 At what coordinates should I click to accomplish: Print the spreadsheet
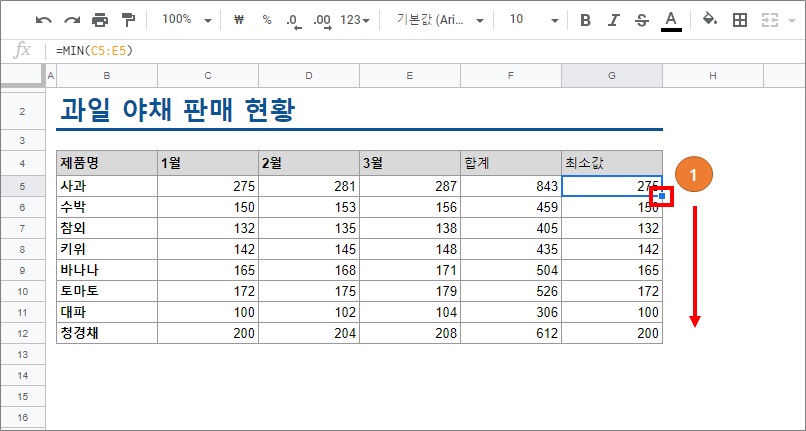point(100,20)
